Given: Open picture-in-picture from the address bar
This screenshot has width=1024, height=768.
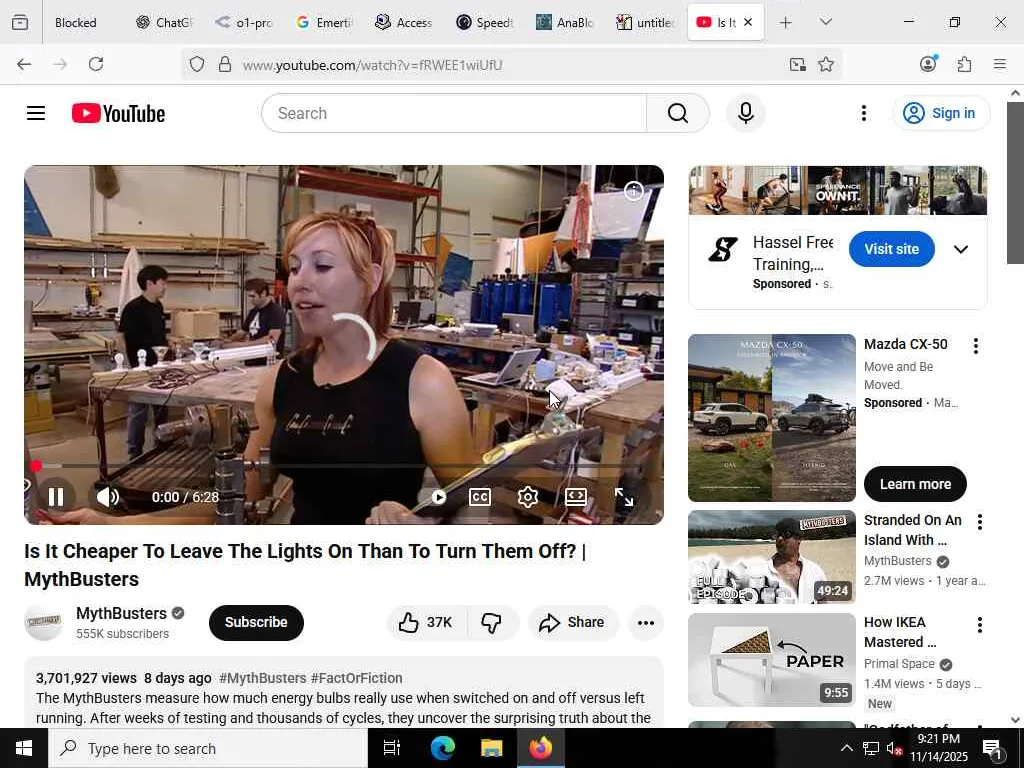Looking at the screenshot, I should (x=797, y=64).
